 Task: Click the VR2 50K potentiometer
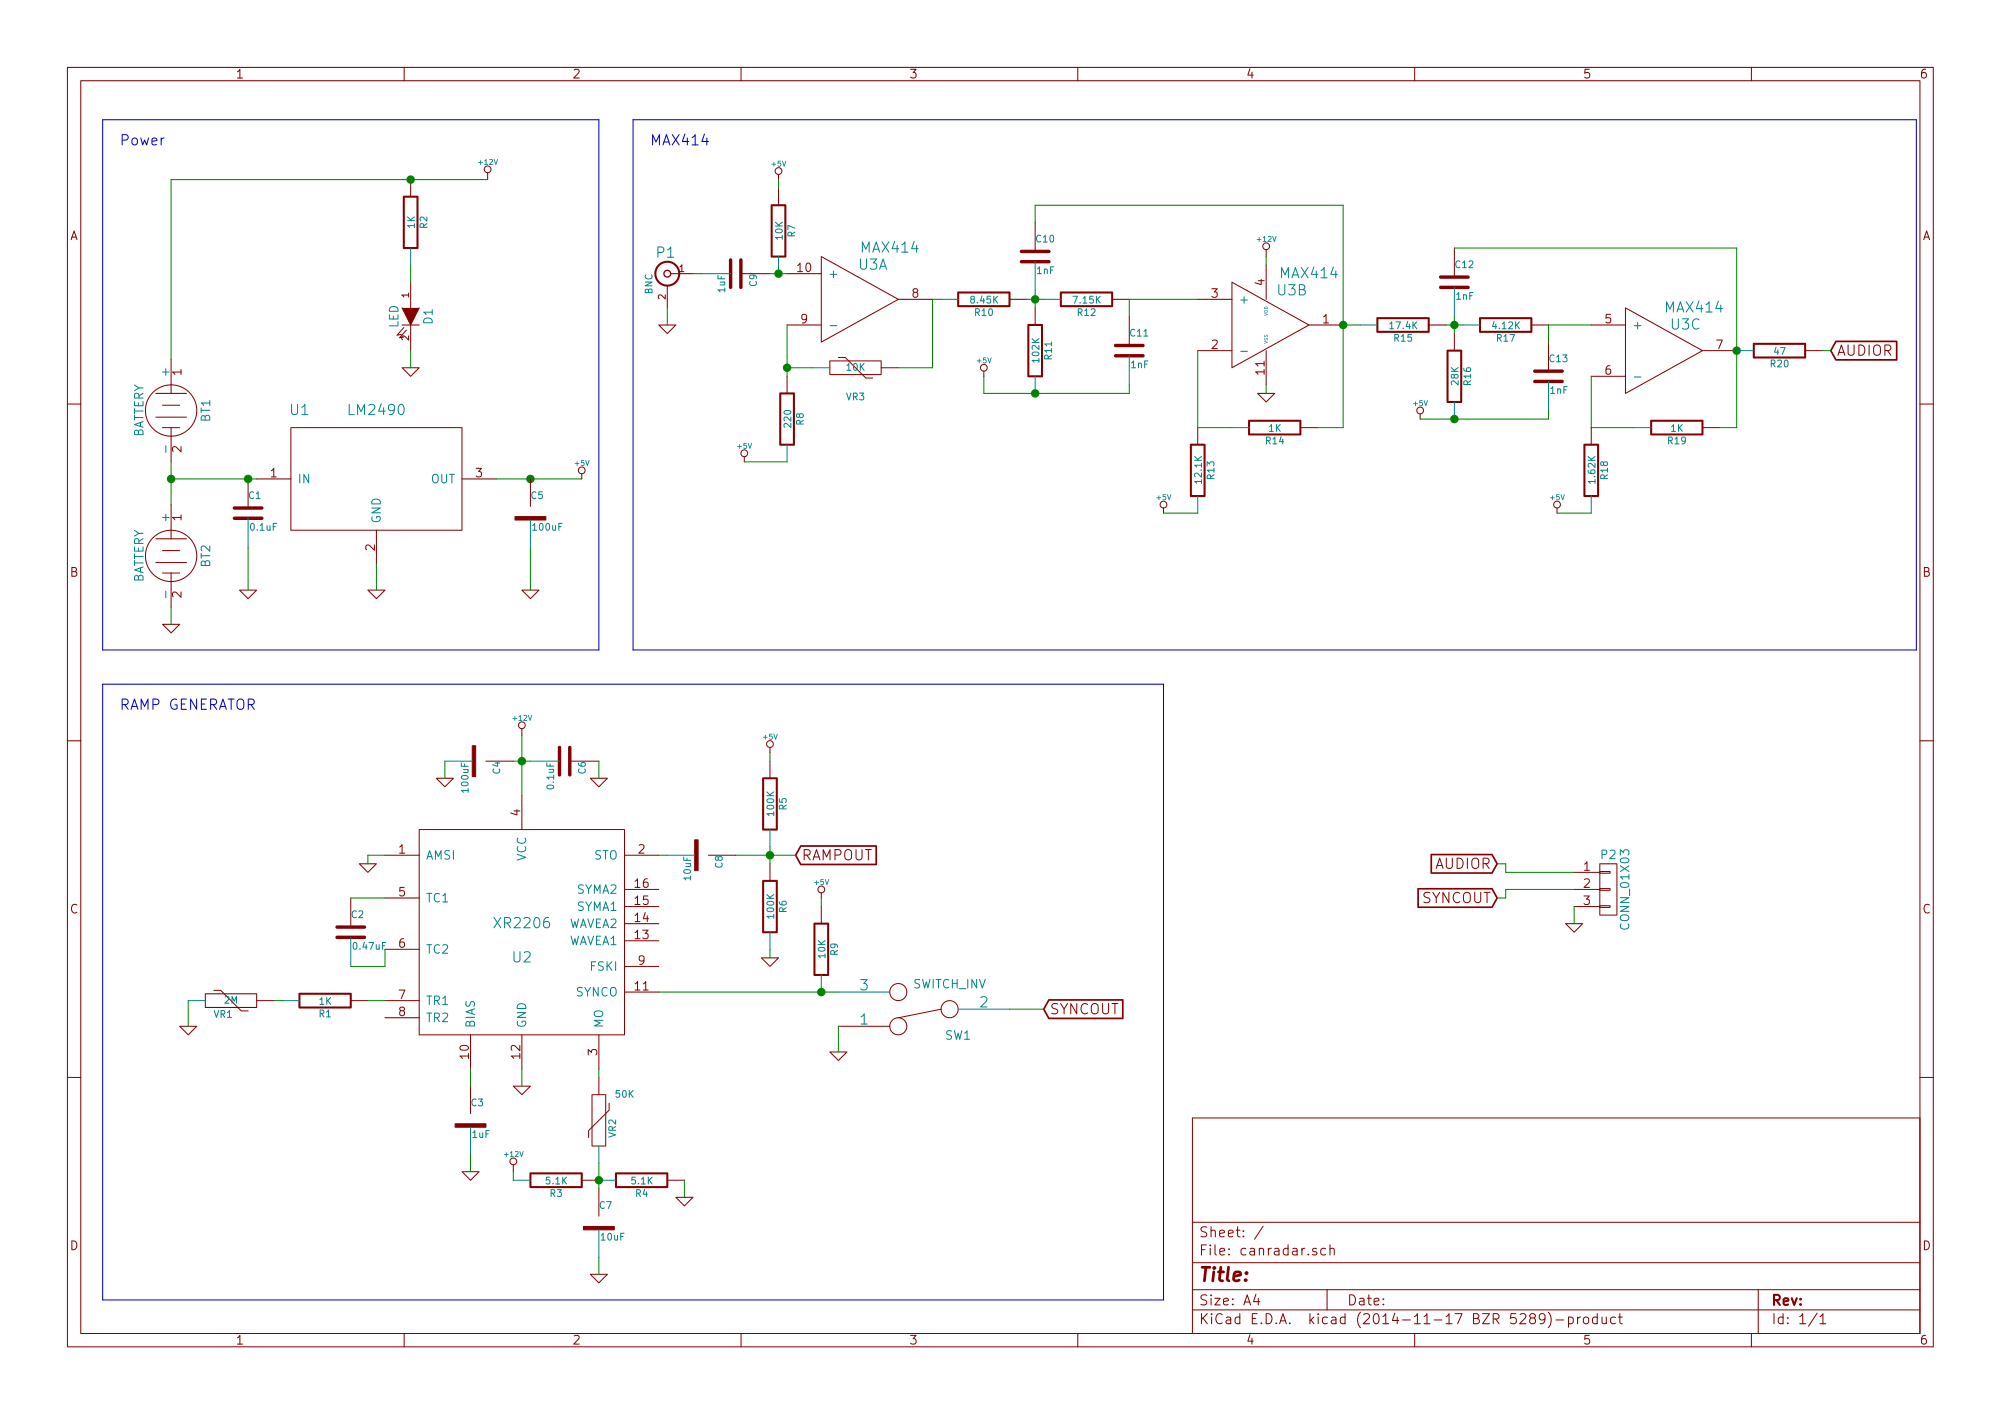(x=598, y=1120)
